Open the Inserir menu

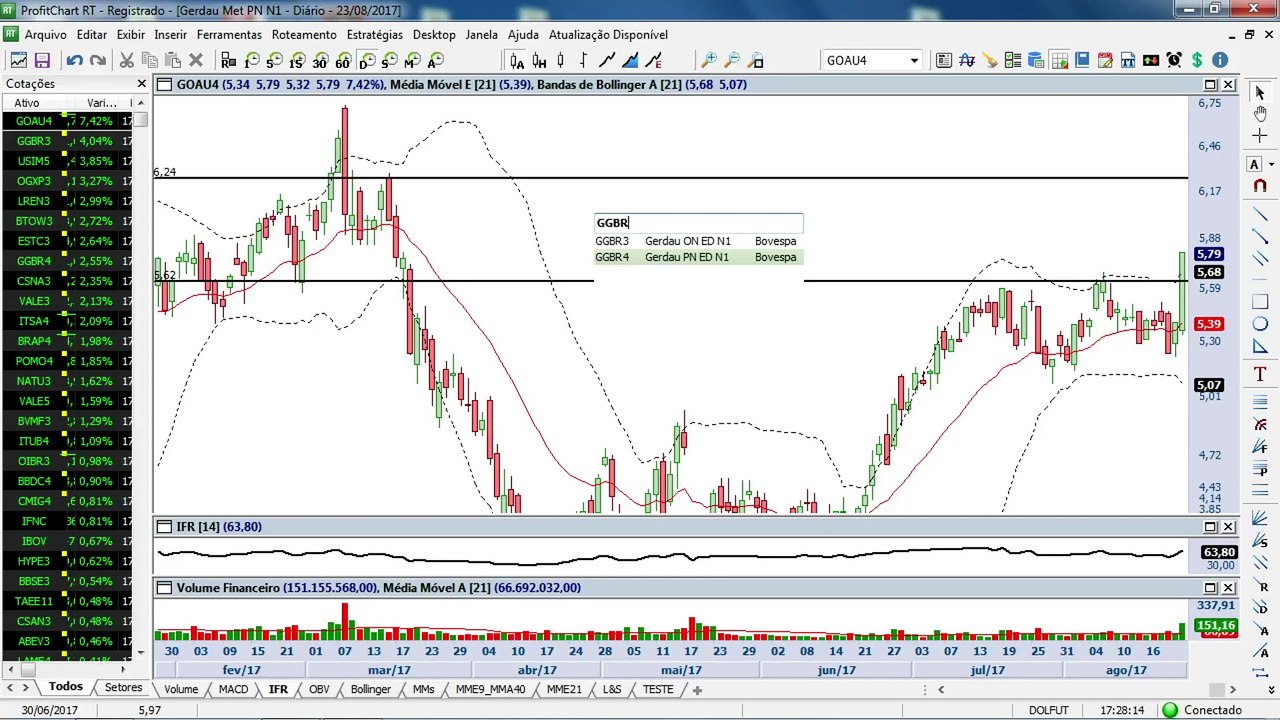coord(170,34)
